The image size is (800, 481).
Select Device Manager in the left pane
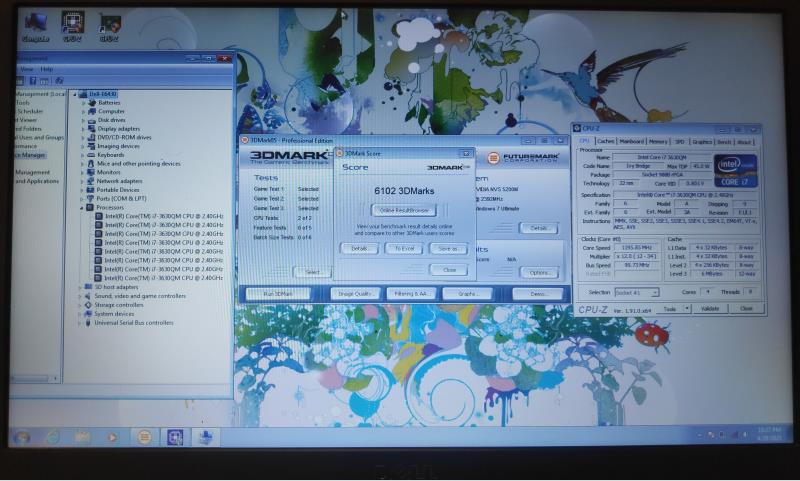tap(31, 155)
